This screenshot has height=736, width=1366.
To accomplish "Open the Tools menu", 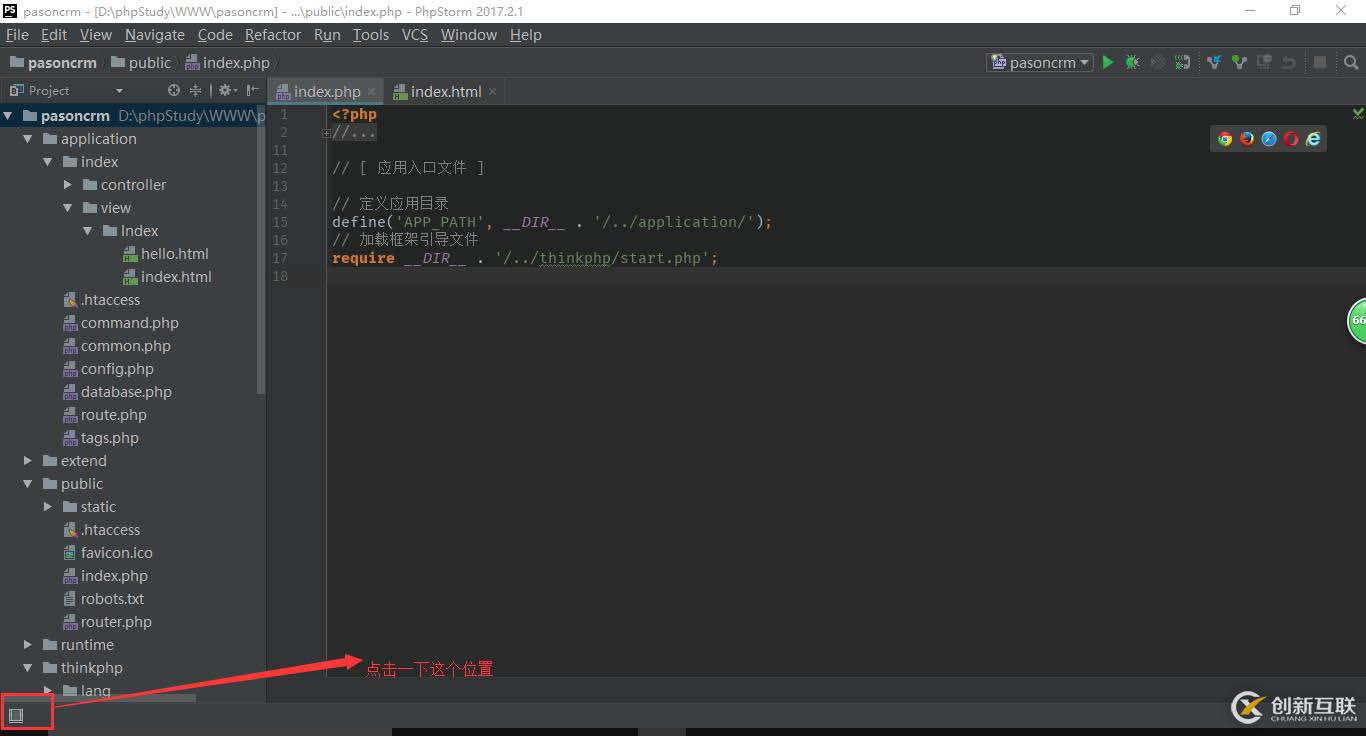I will coord(371,35).
